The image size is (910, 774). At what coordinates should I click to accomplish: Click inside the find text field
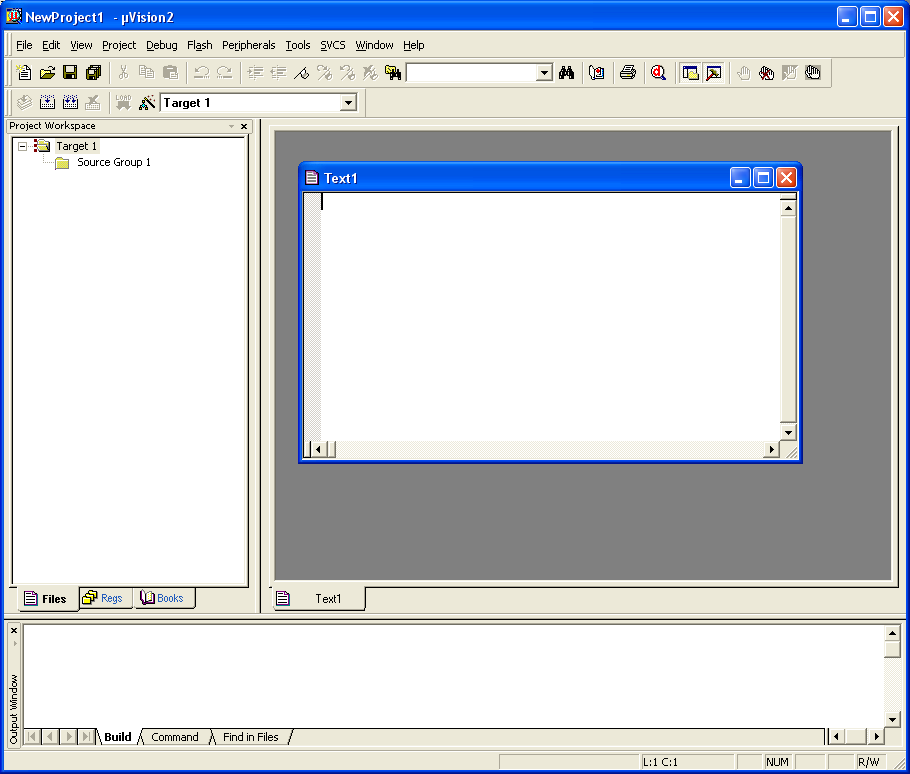pyautogui.click(x=472, y=73)
